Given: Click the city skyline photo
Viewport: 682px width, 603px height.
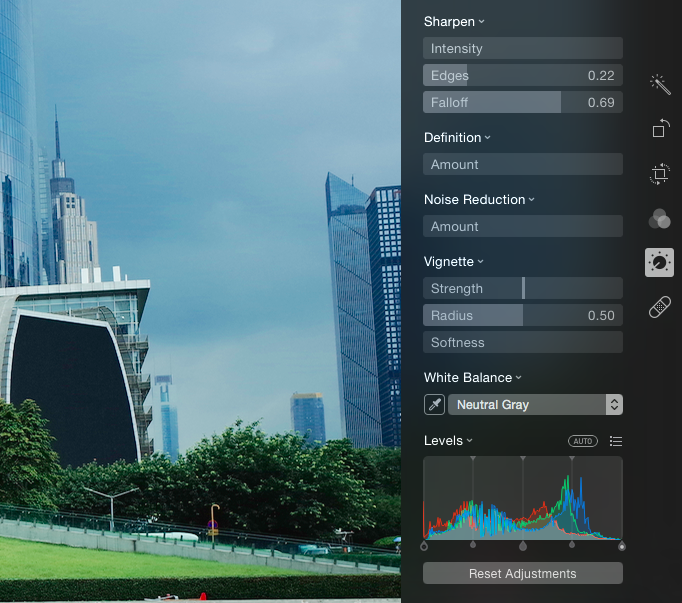Looking at the screenshot, I should pyautogui.click(x=200, y=301).
